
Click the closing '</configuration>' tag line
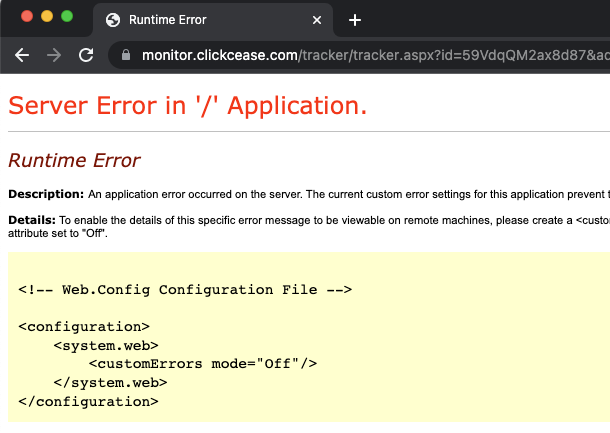click(x=88, y=401)
